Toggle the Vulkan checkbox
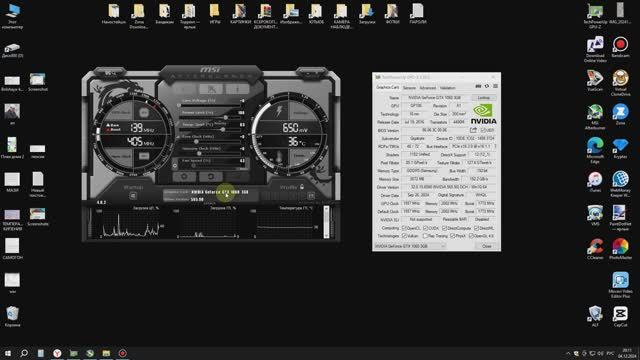Screen dimensions: 640x360 coord(404,236)
